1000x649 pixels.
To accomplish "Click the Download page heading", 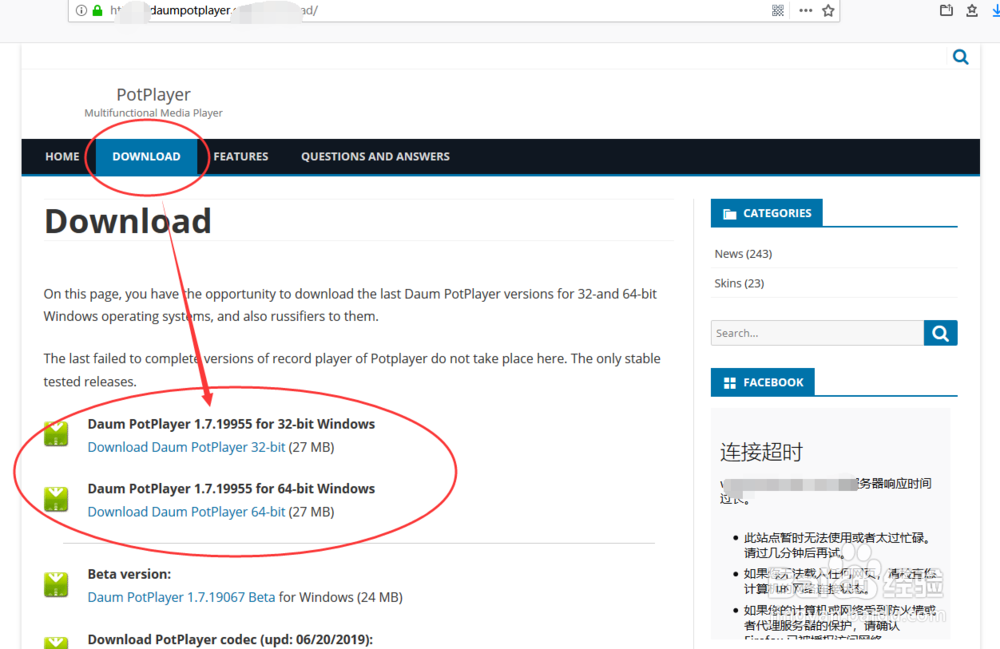I will click(128, 221).
